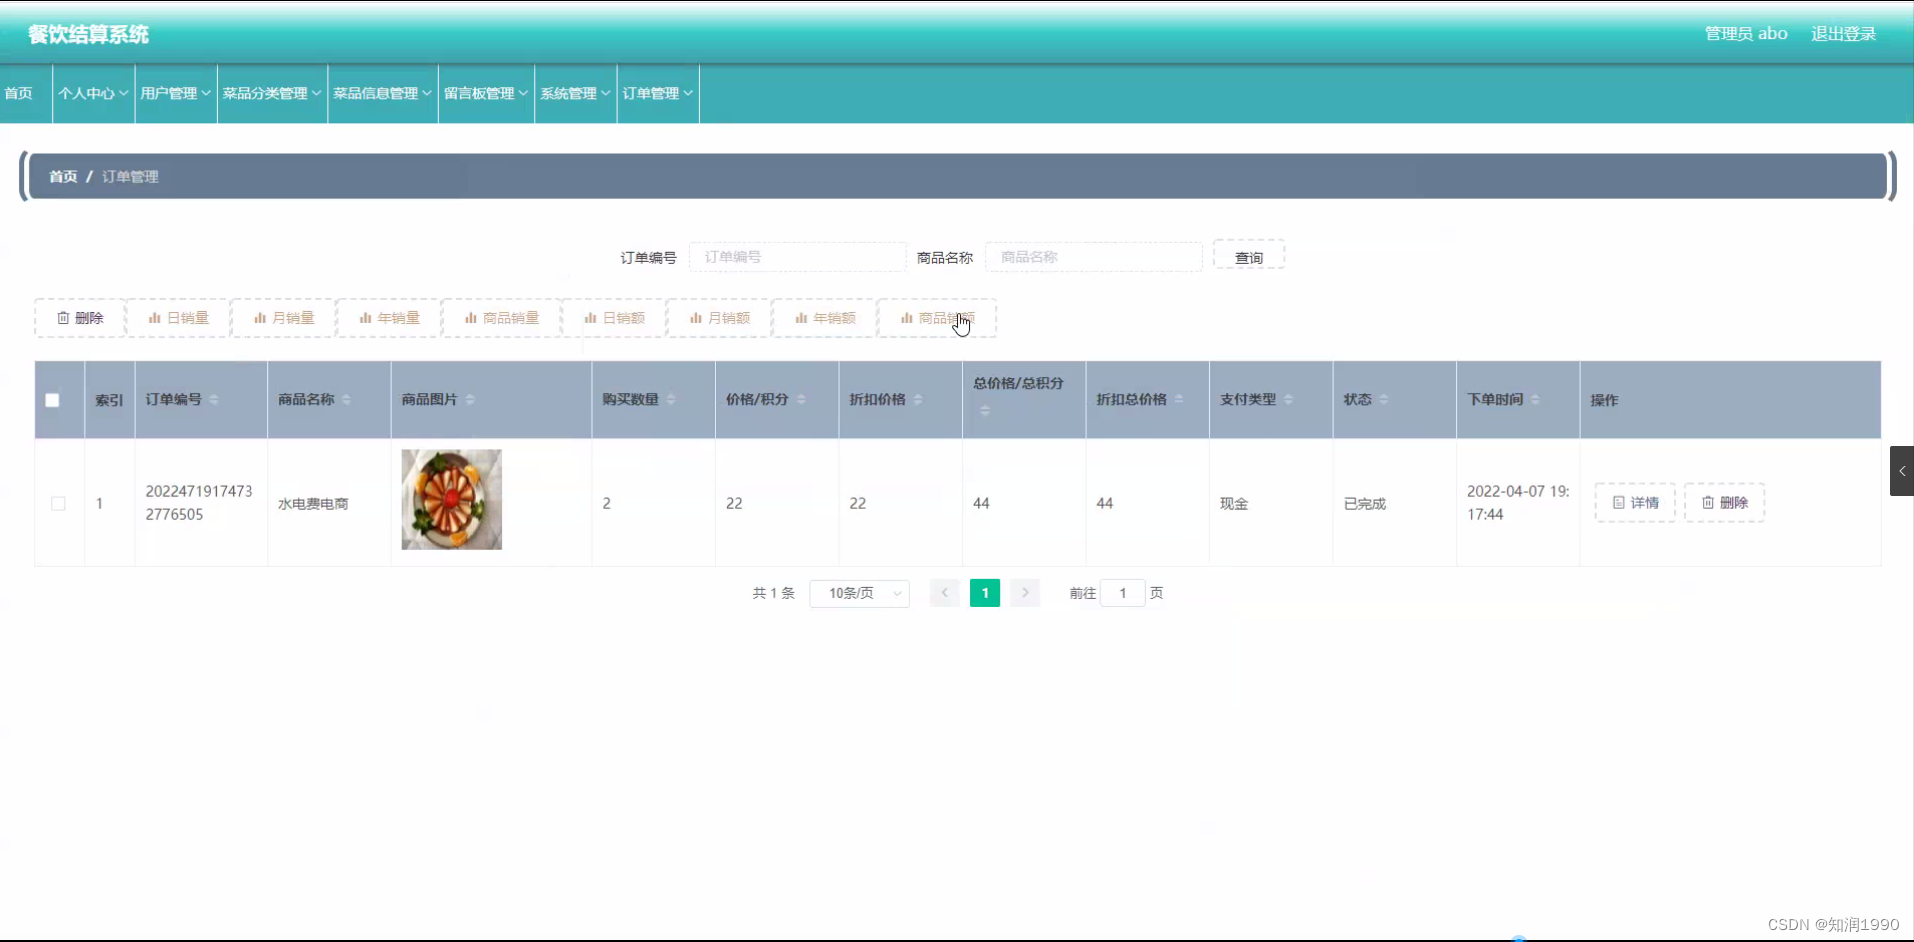Click the 查询 search button
The height and width of the screenshot is (942, 1914).
tap(1248, 256)
